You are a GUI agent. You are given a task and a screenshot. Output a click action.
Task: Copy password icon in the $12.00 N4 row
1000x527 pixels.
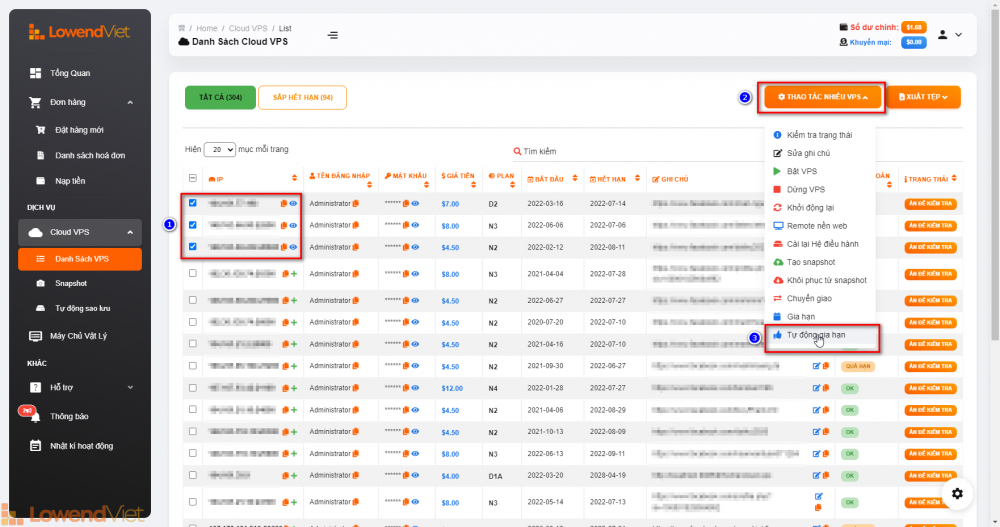406,388
